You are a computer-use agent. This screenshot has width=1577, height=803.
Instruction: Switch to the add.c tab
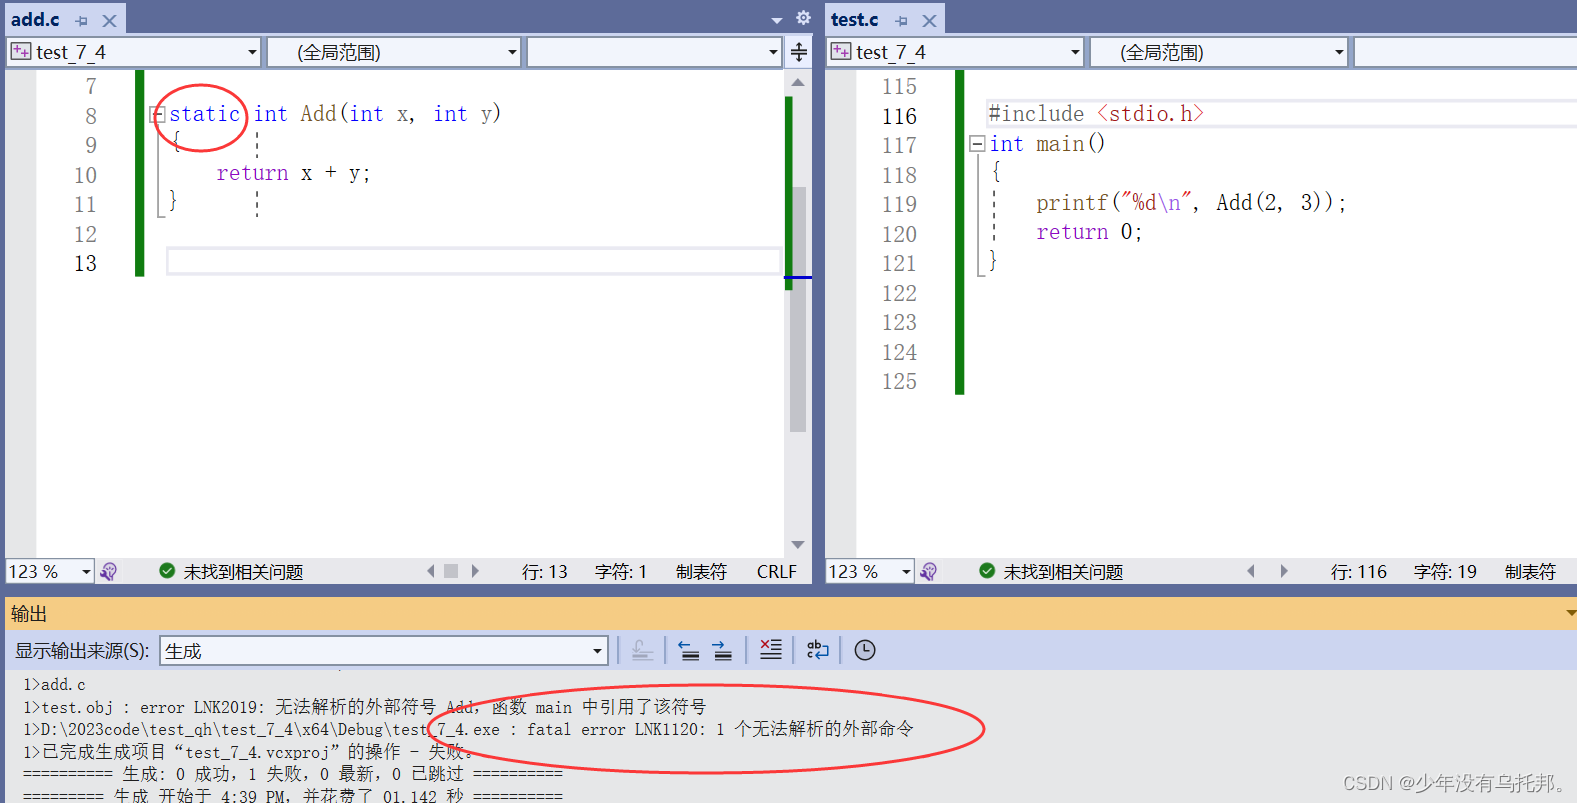click(x=35, y=19)
